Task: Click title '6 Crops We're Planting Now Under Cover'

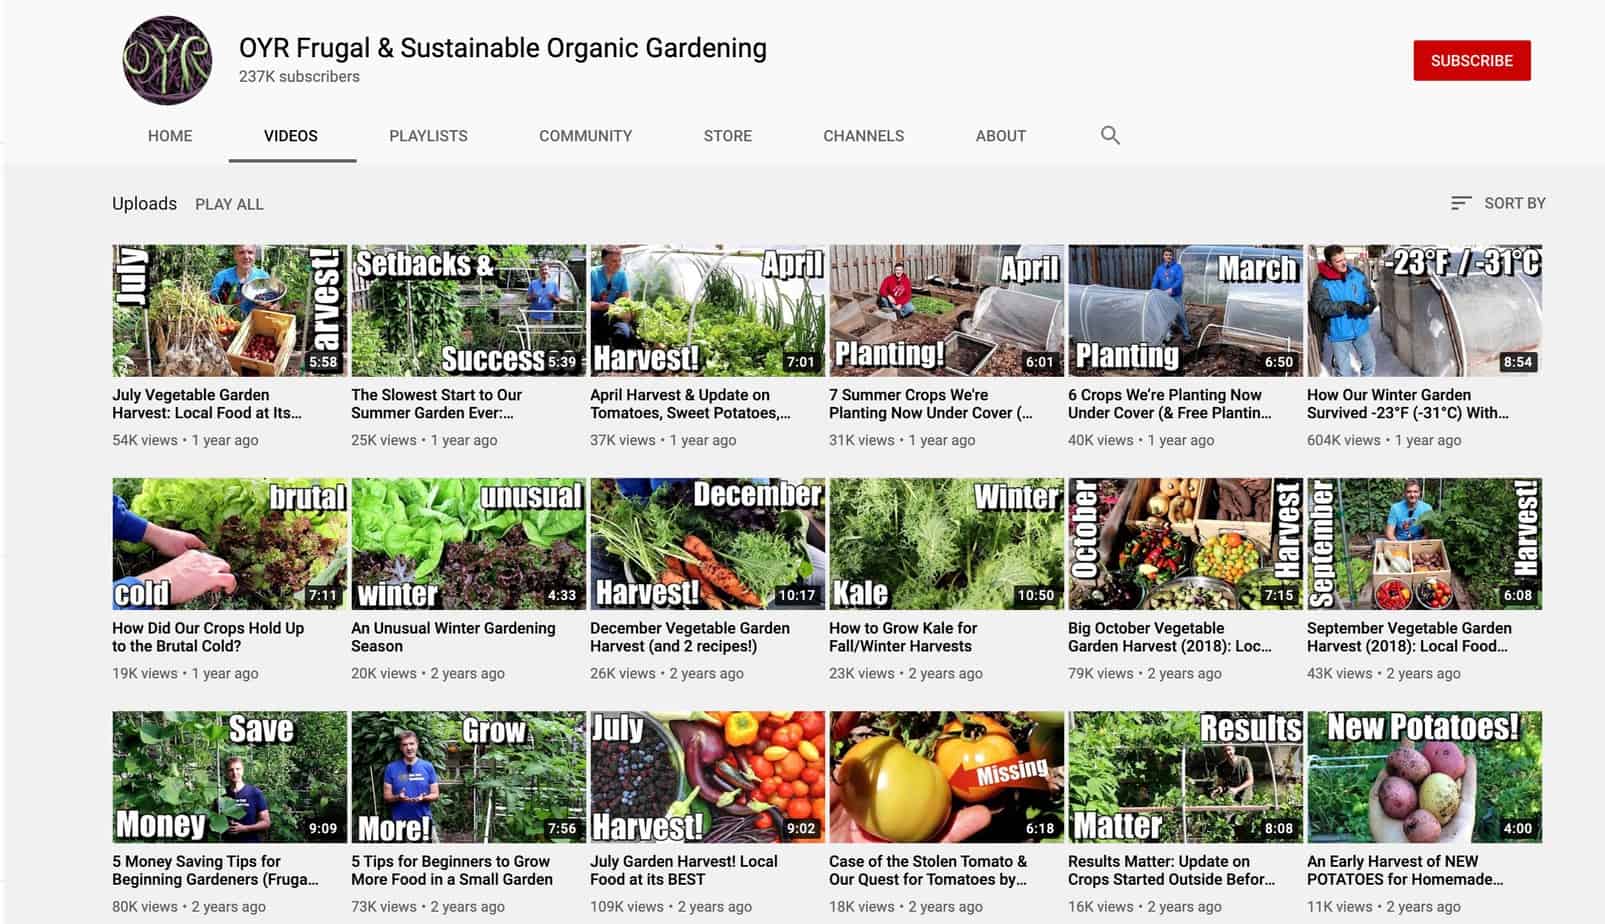Action: click(x=1170, y=404)
